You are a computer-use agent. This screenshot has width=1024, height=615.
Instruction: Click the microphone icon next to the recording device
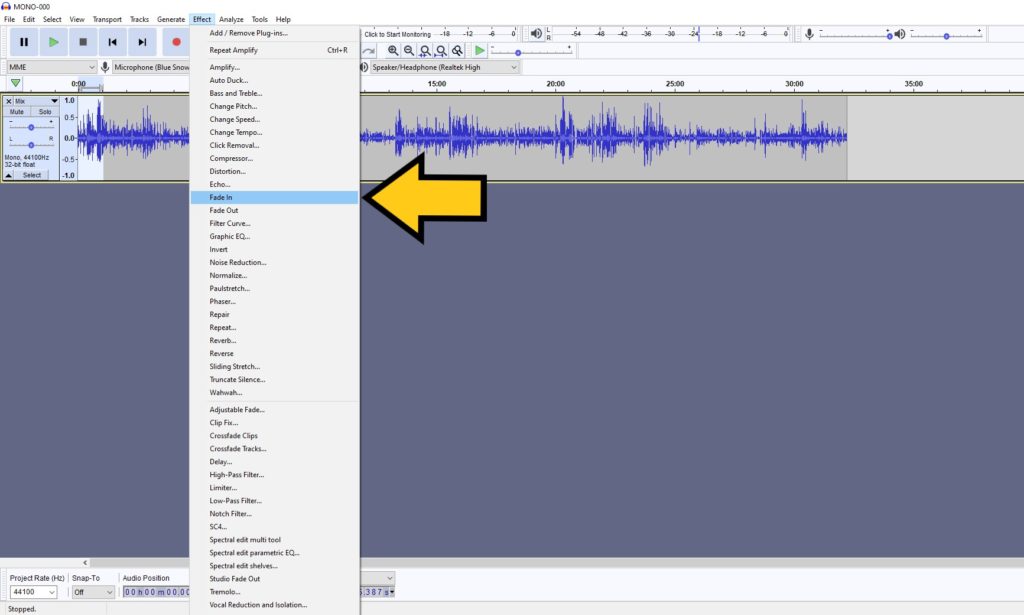click(105, 66)
